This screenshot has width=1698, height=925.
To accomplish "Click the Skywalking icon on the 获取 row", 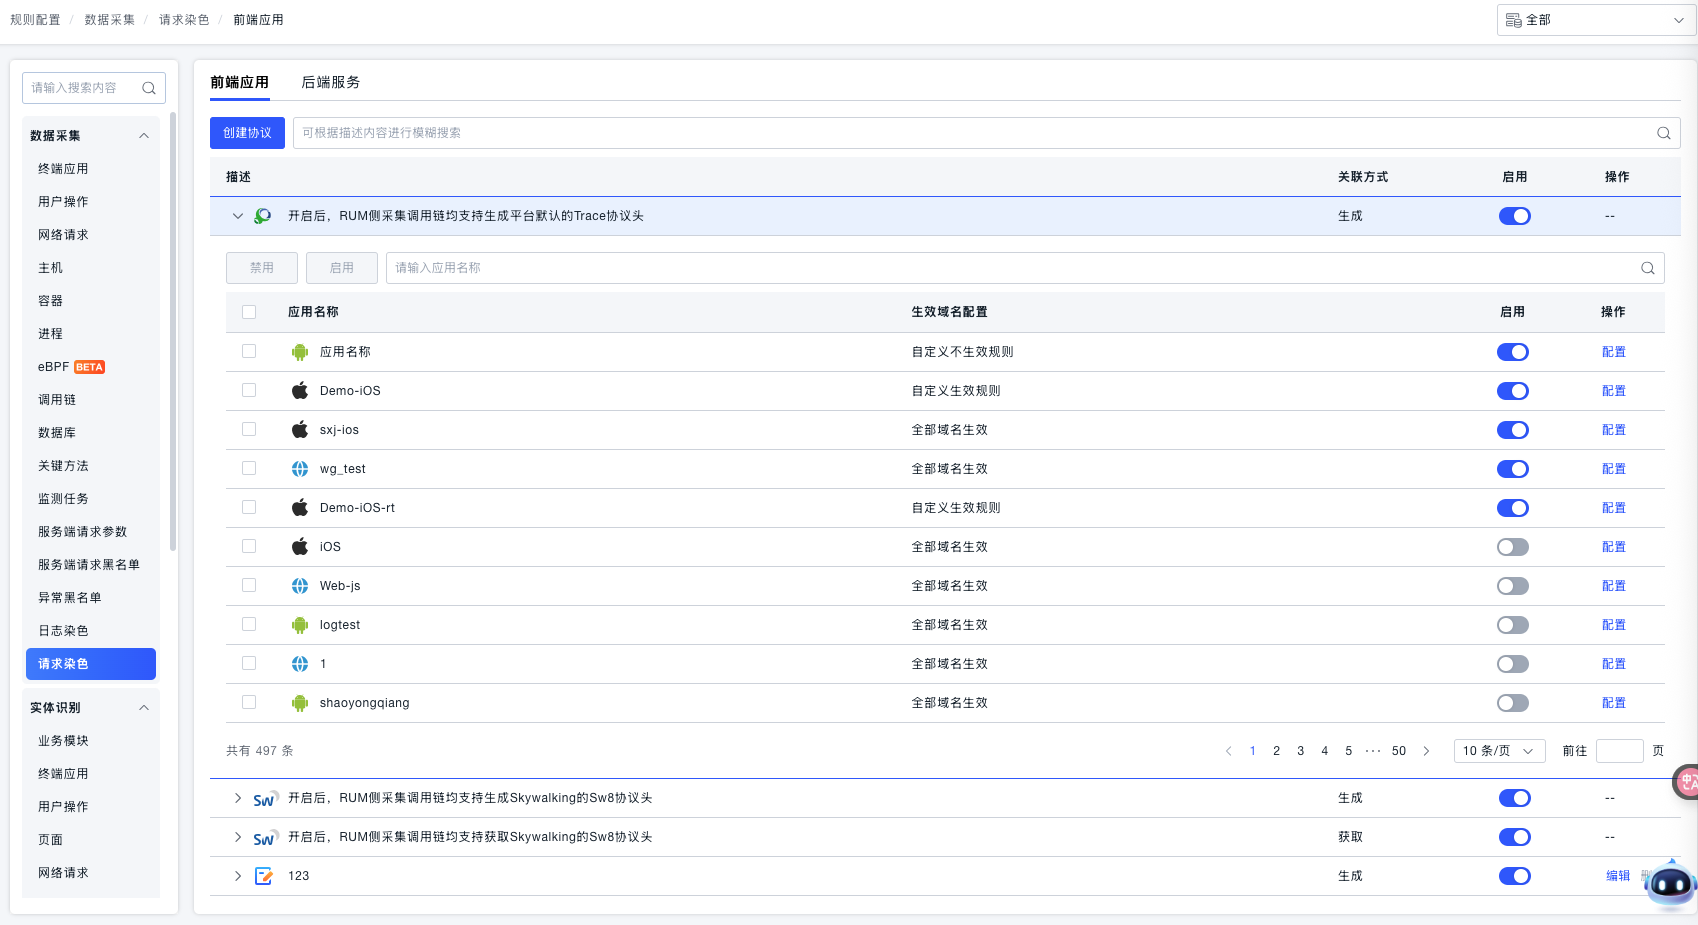I will [264, 838].
